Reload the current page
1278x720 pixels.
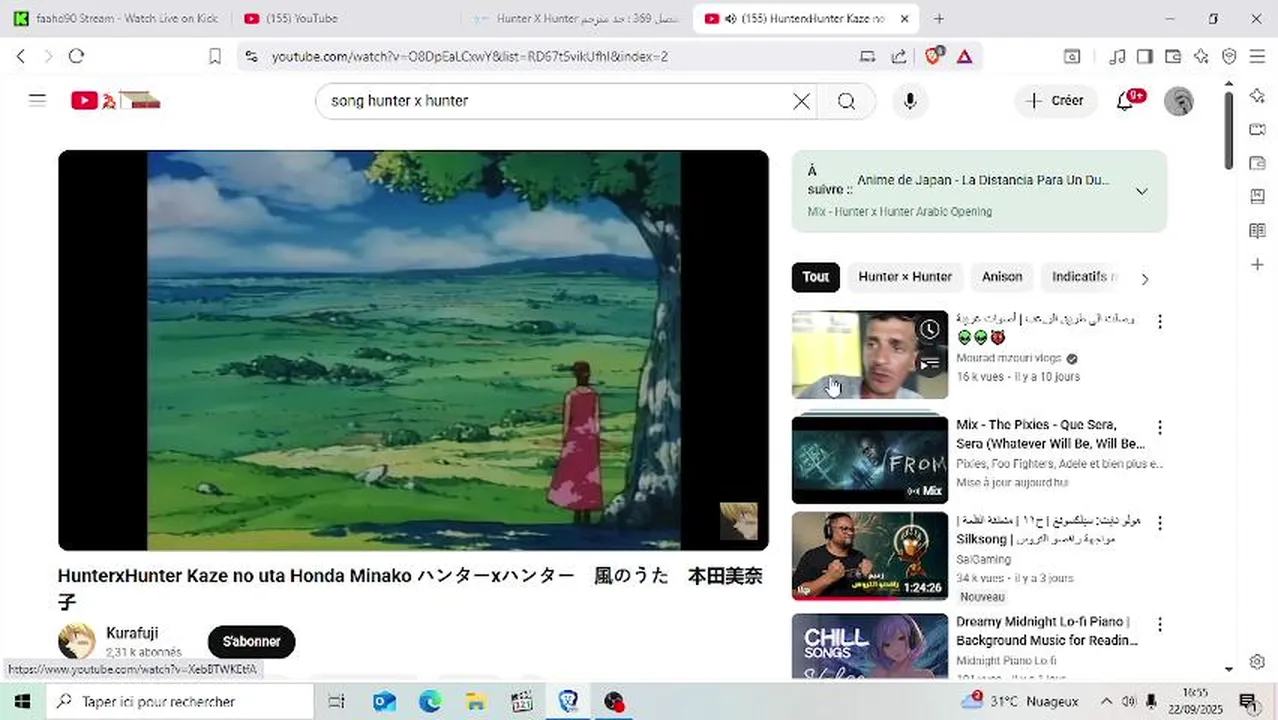click(77, 57)
